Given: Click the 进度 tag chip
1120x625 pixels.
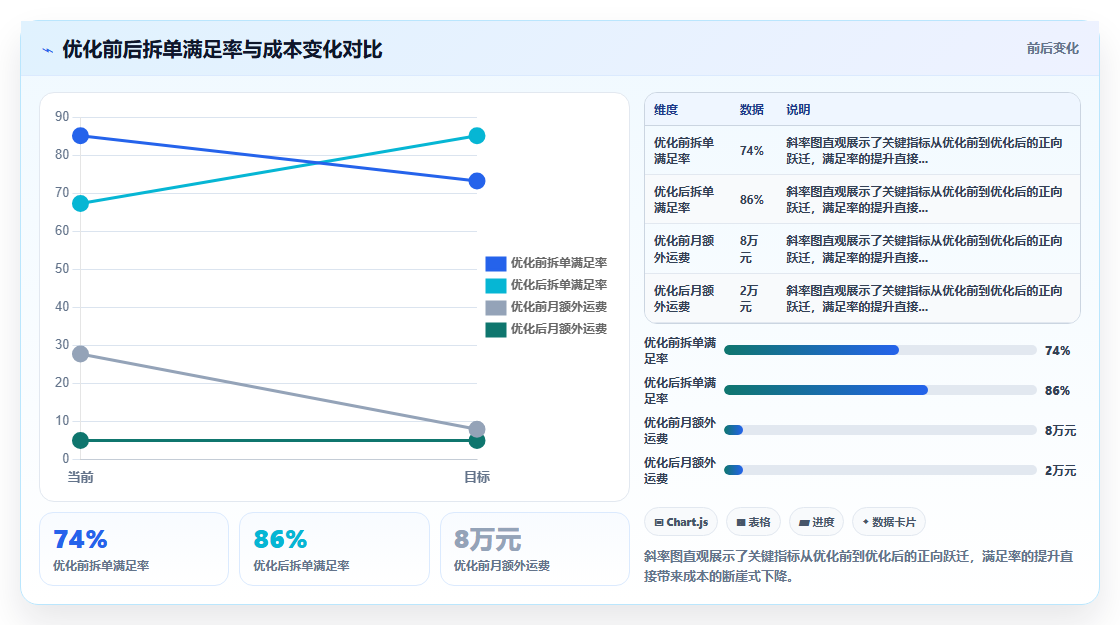Looking at the screenshot, I should pyautogui.click(x=816, y=522).
